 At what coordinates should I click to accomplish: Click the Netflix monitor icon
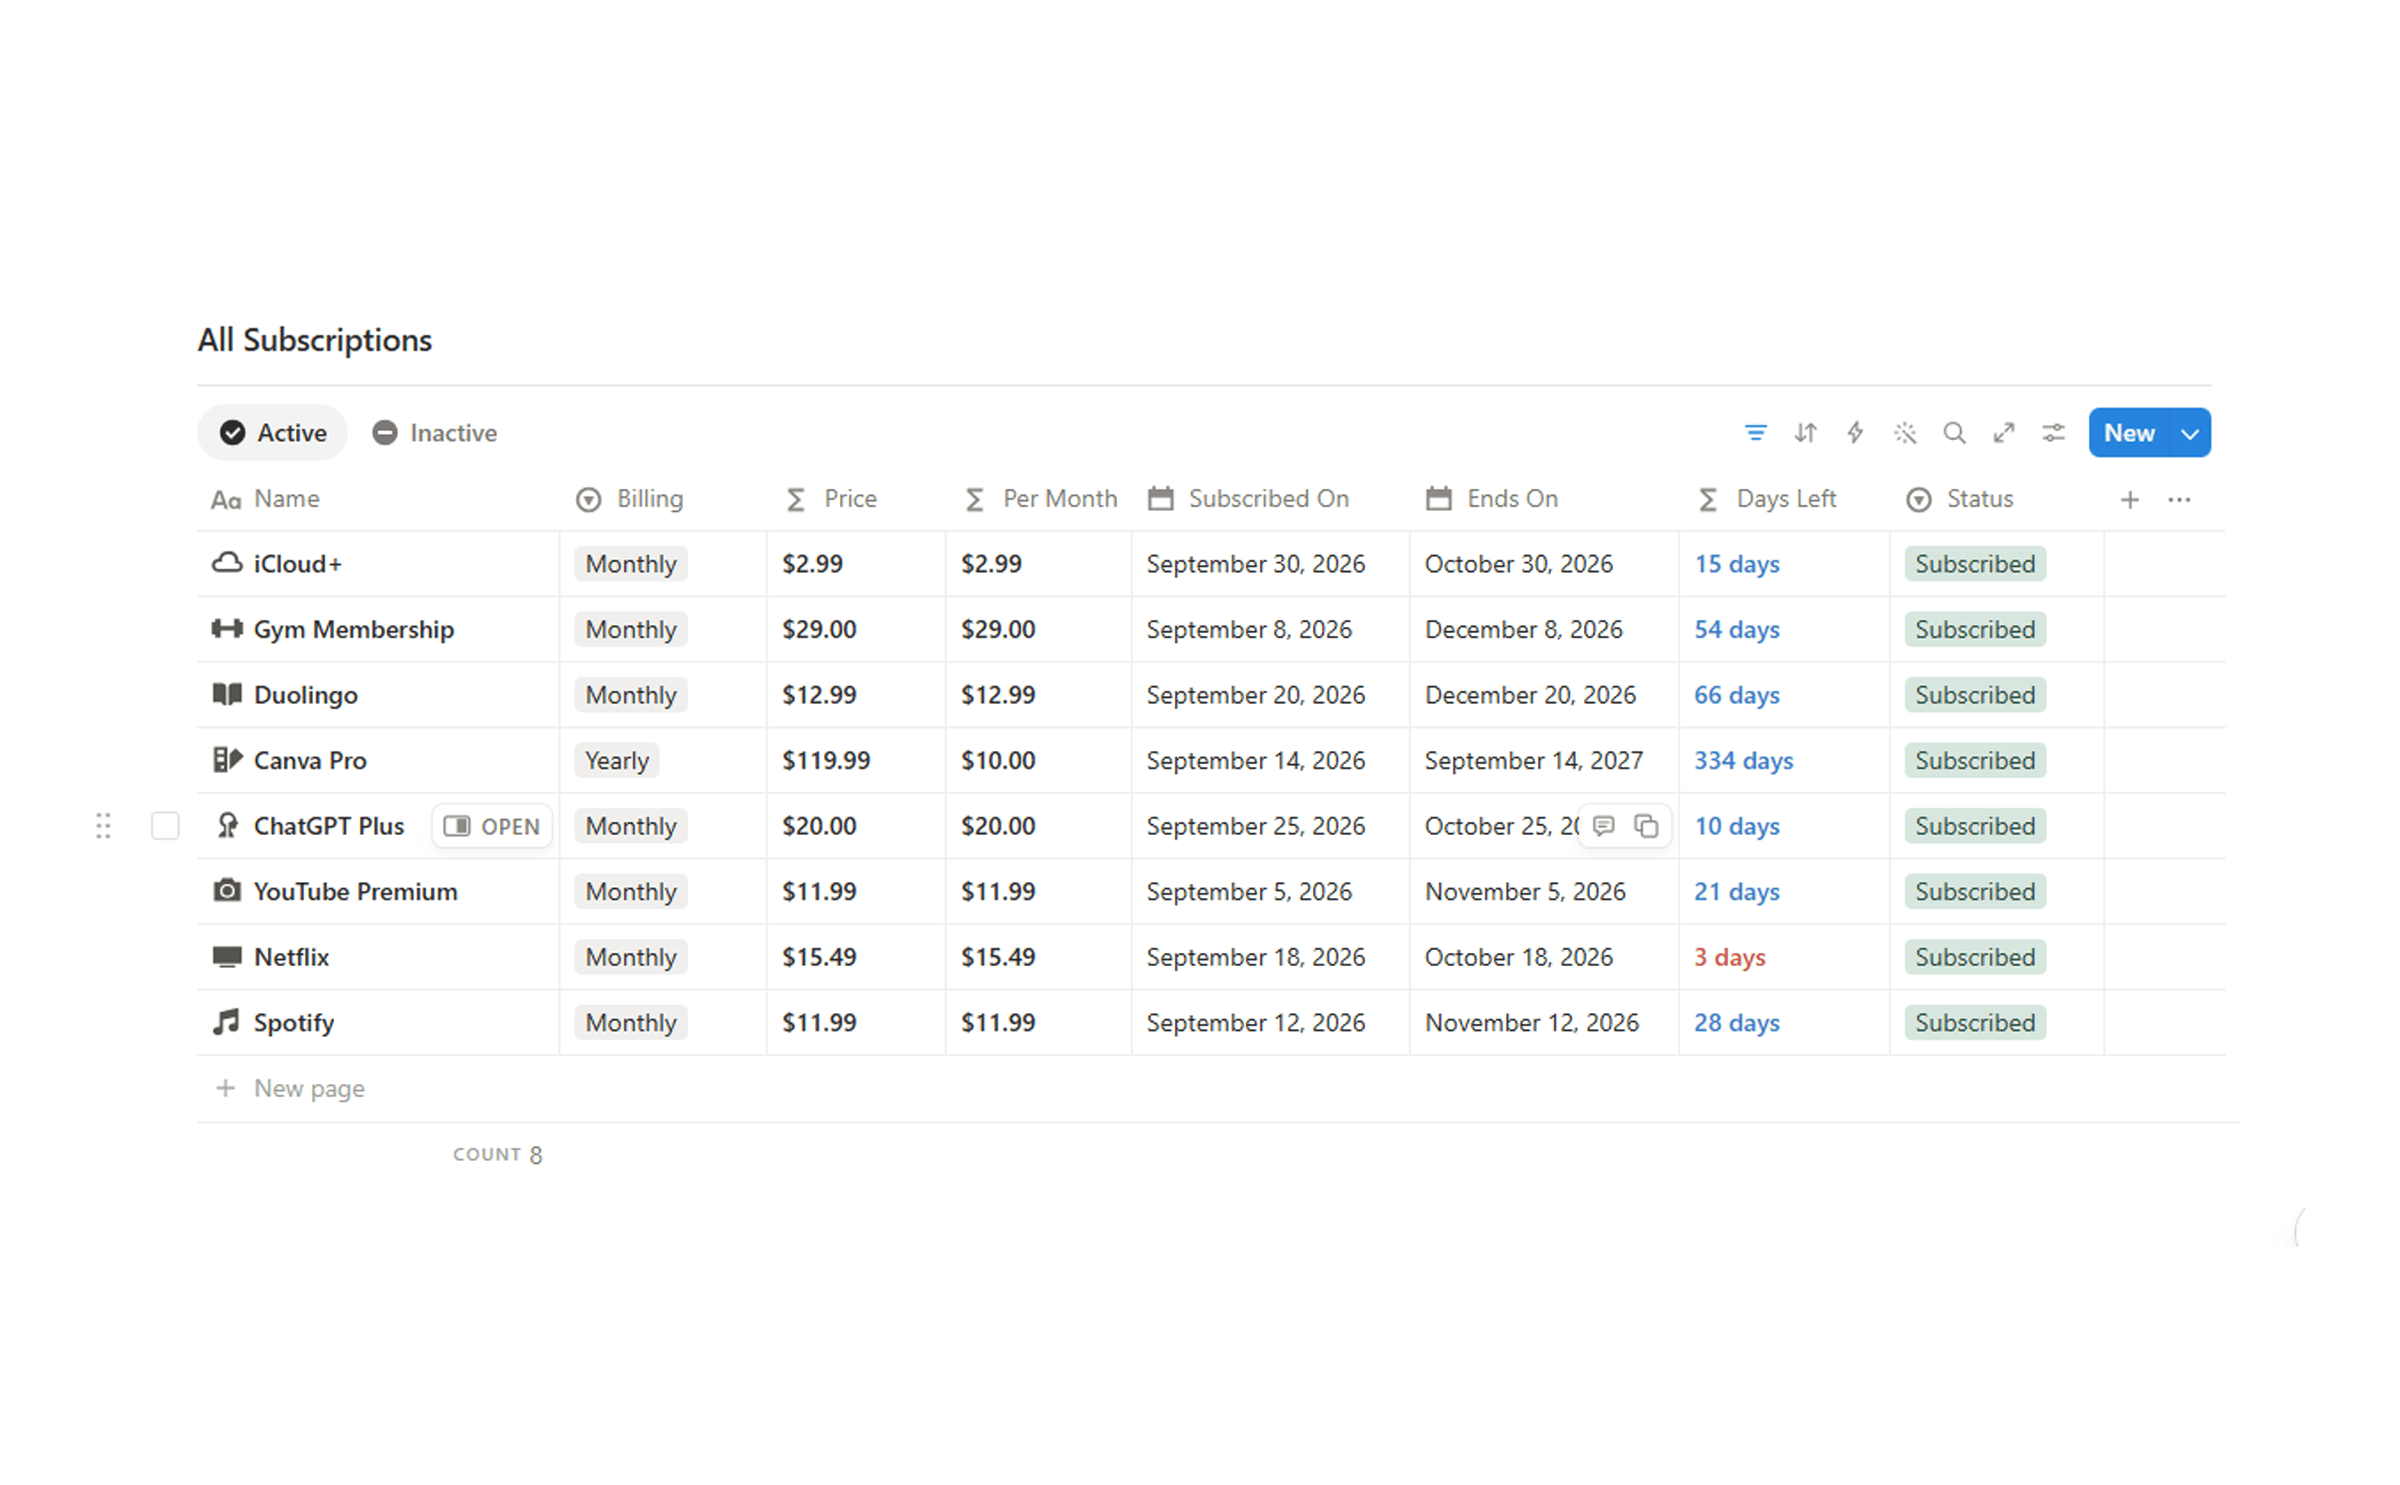(x=227, y=957)
